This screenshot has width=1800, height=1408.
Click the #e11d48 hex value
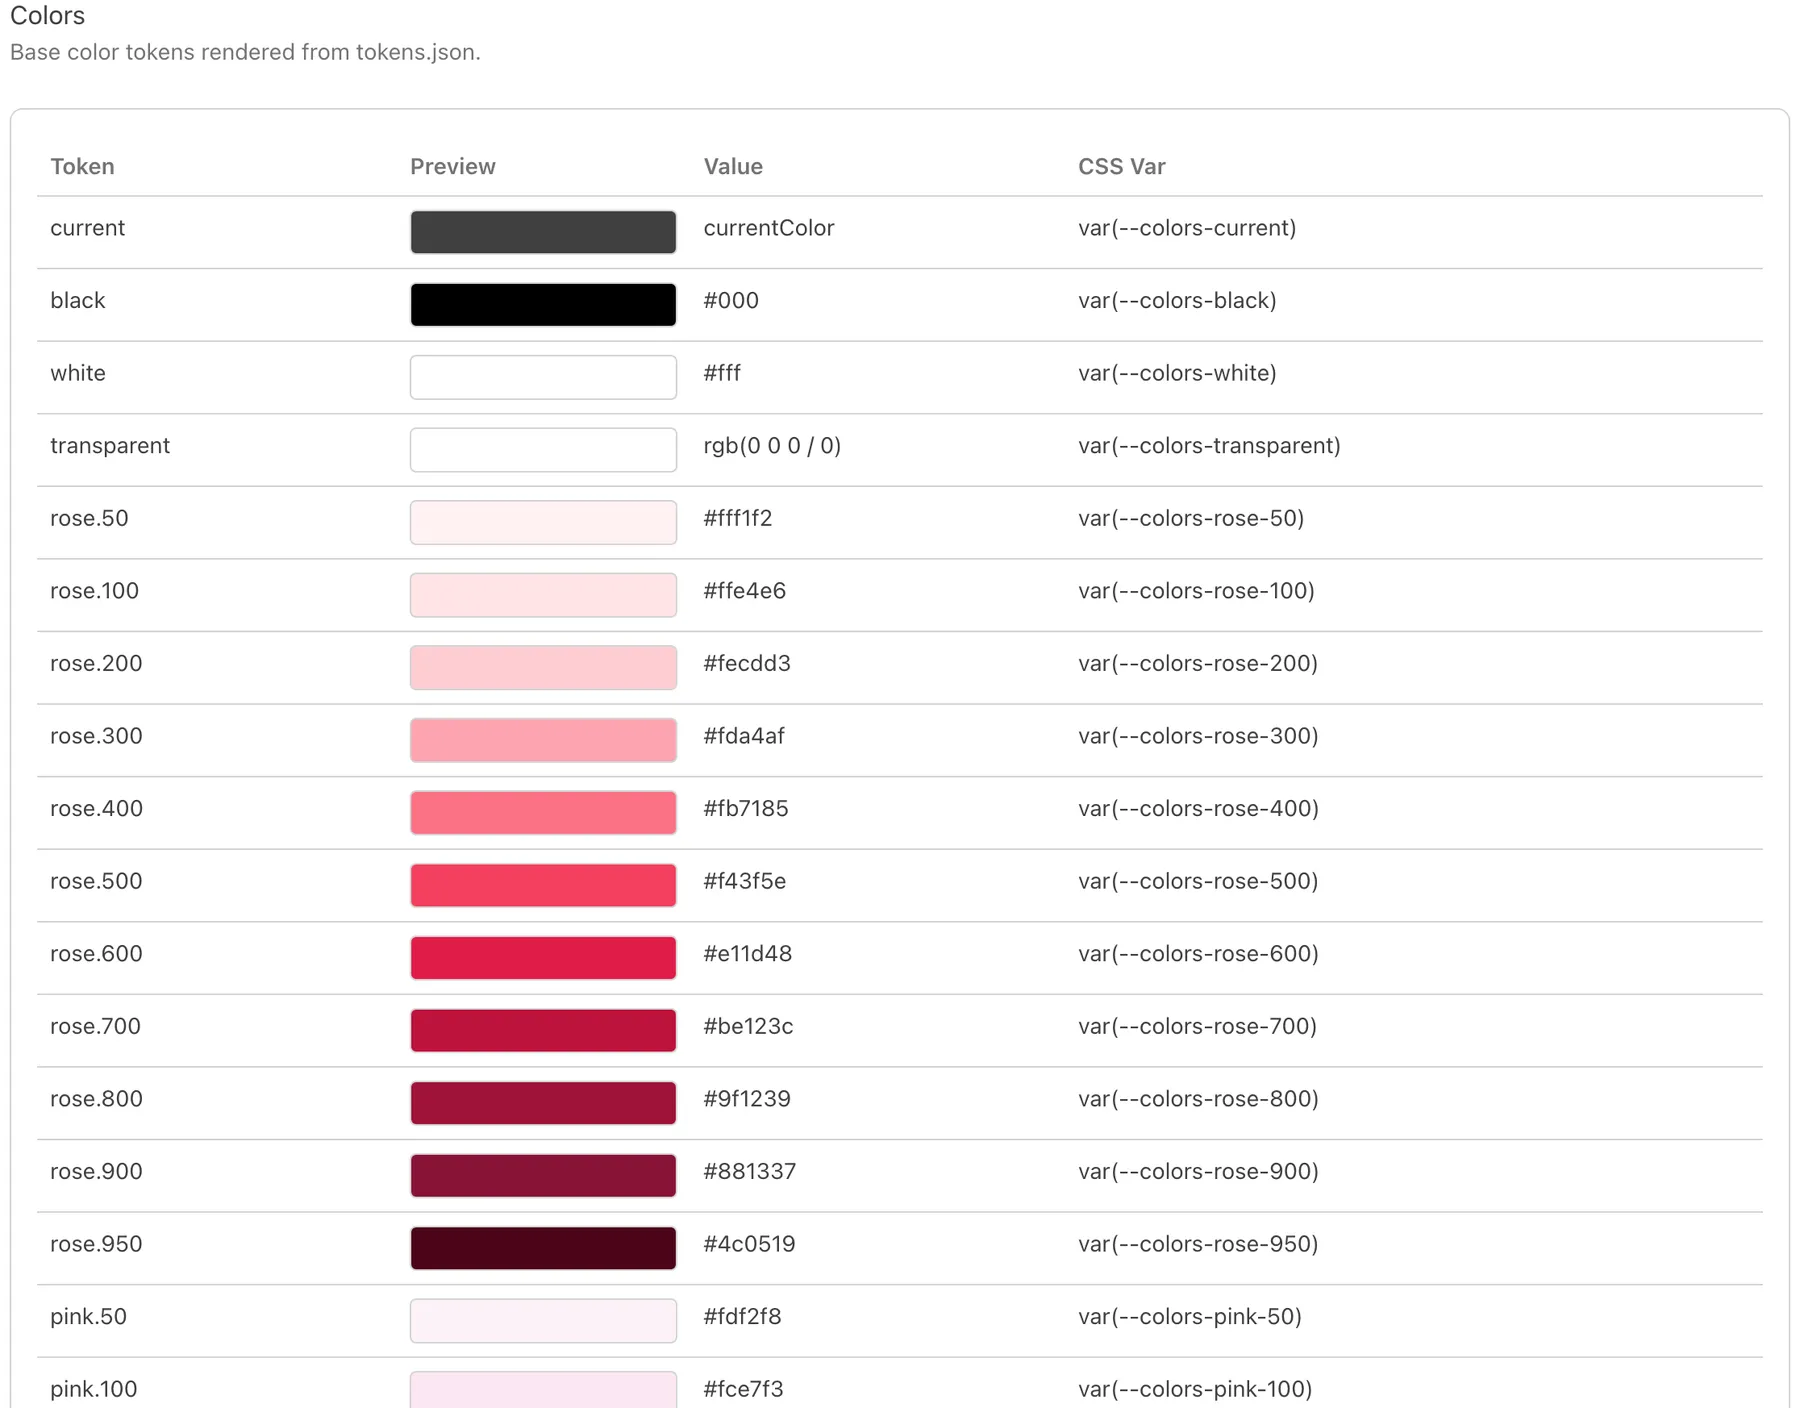[748, 954]
